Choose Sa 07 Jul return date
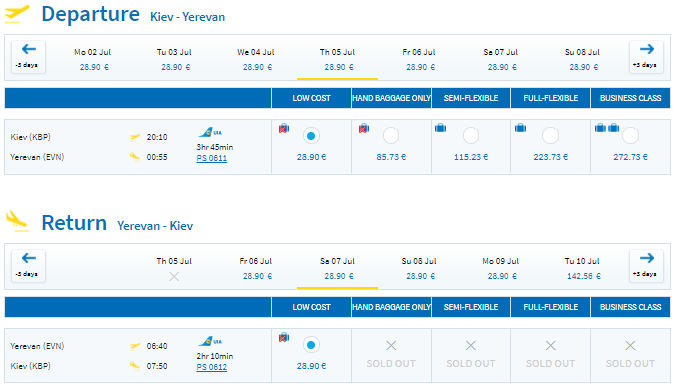This screenshot has width=676, height=387. [x=338, y=268]
